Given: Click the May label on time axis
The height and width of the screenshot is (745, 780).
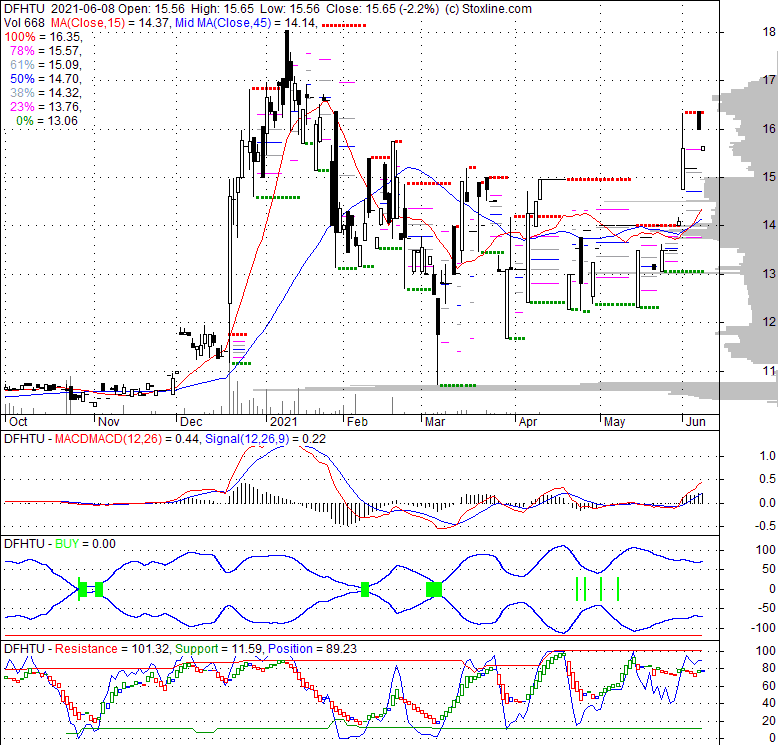Looking at the screenshot, I should (x=614, y=422).
